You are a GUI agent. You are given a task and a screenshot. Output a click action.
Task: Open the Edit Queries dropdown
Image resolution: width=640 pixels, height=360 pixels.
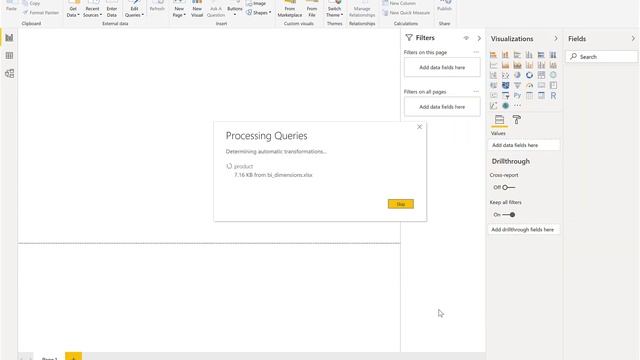tap(134, 9)
